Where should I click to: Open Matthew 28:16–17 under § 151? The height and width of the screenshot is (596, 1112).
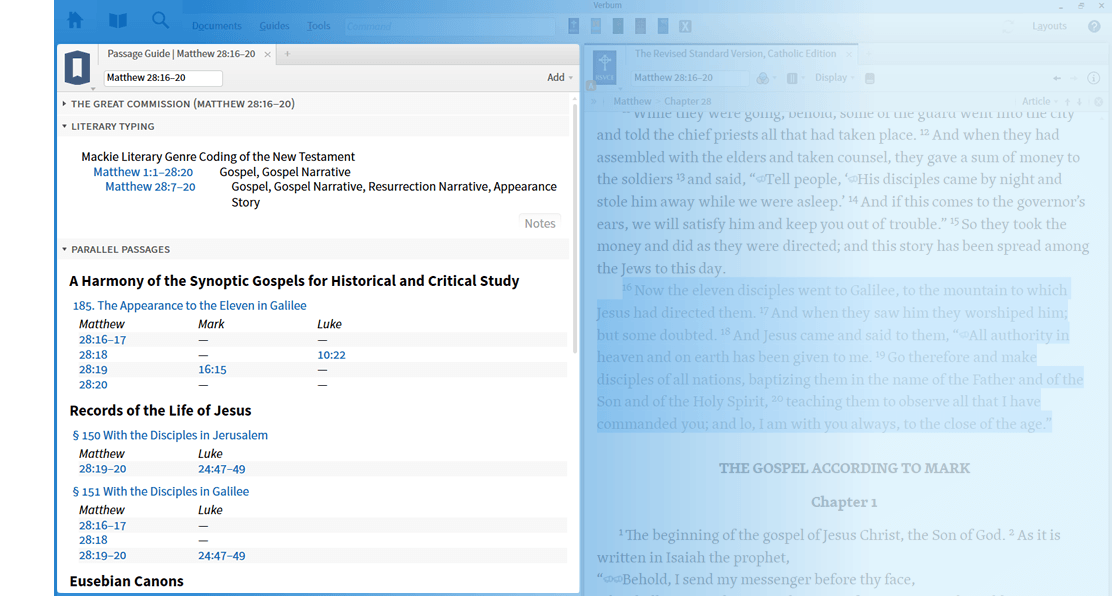pos(102,526)
